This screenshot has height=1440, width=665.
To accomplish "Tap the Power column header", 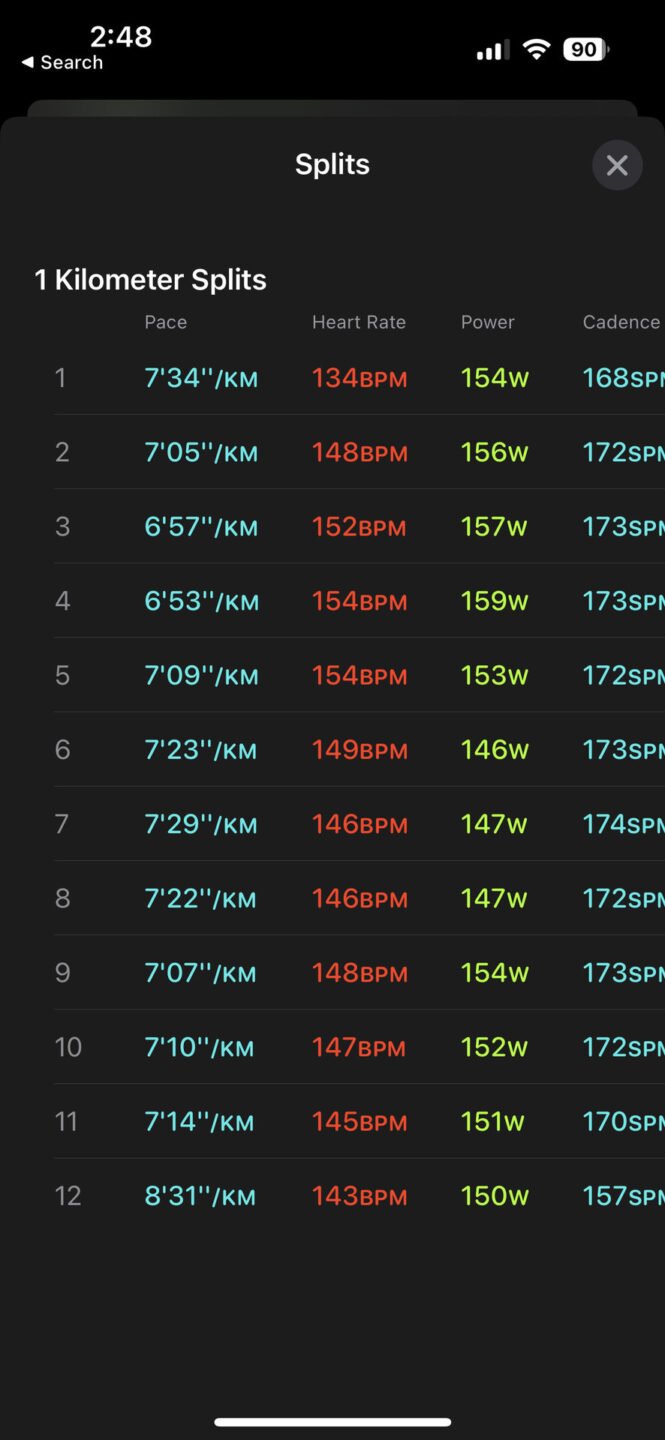I will pos(488,322).
